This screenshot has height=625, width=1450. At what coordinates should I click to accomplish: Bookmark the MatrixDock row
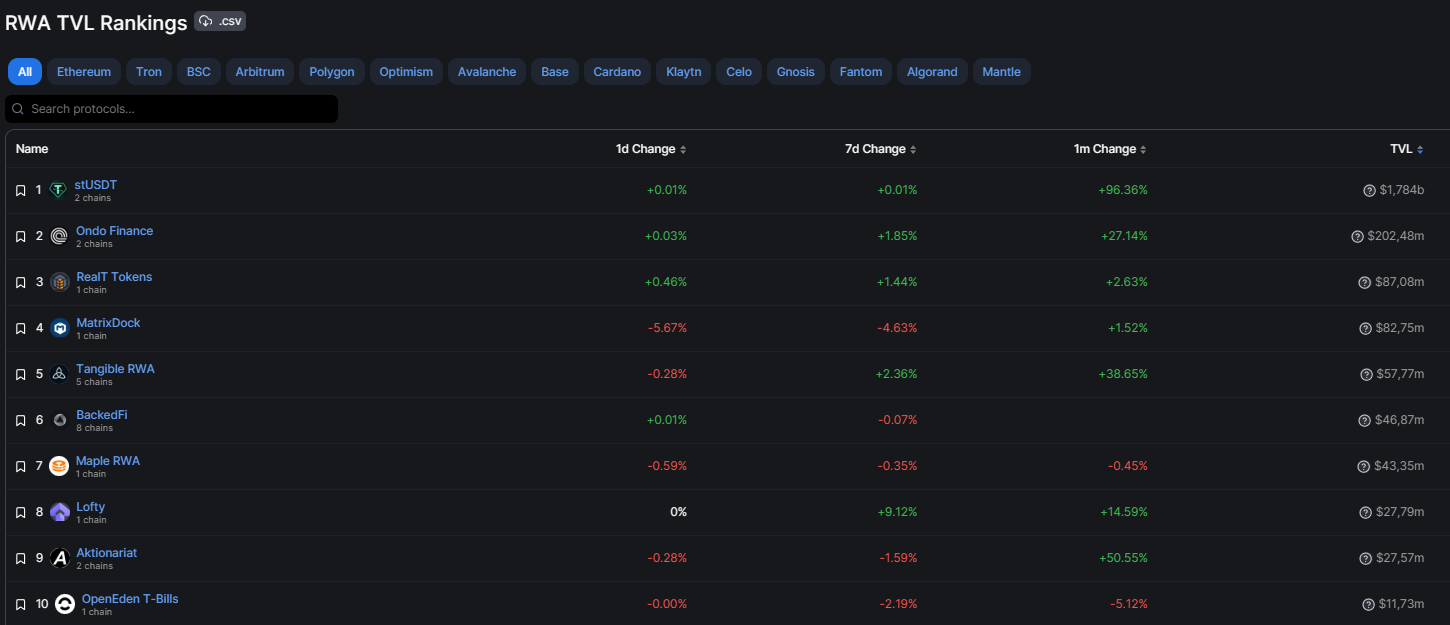point(20,328)
